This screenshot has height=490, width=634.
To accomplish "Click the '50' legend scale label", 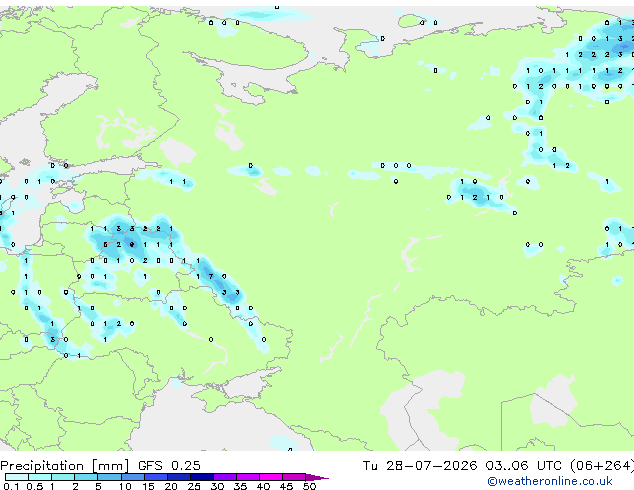I will pyautogui.click(x=309, y=486).
